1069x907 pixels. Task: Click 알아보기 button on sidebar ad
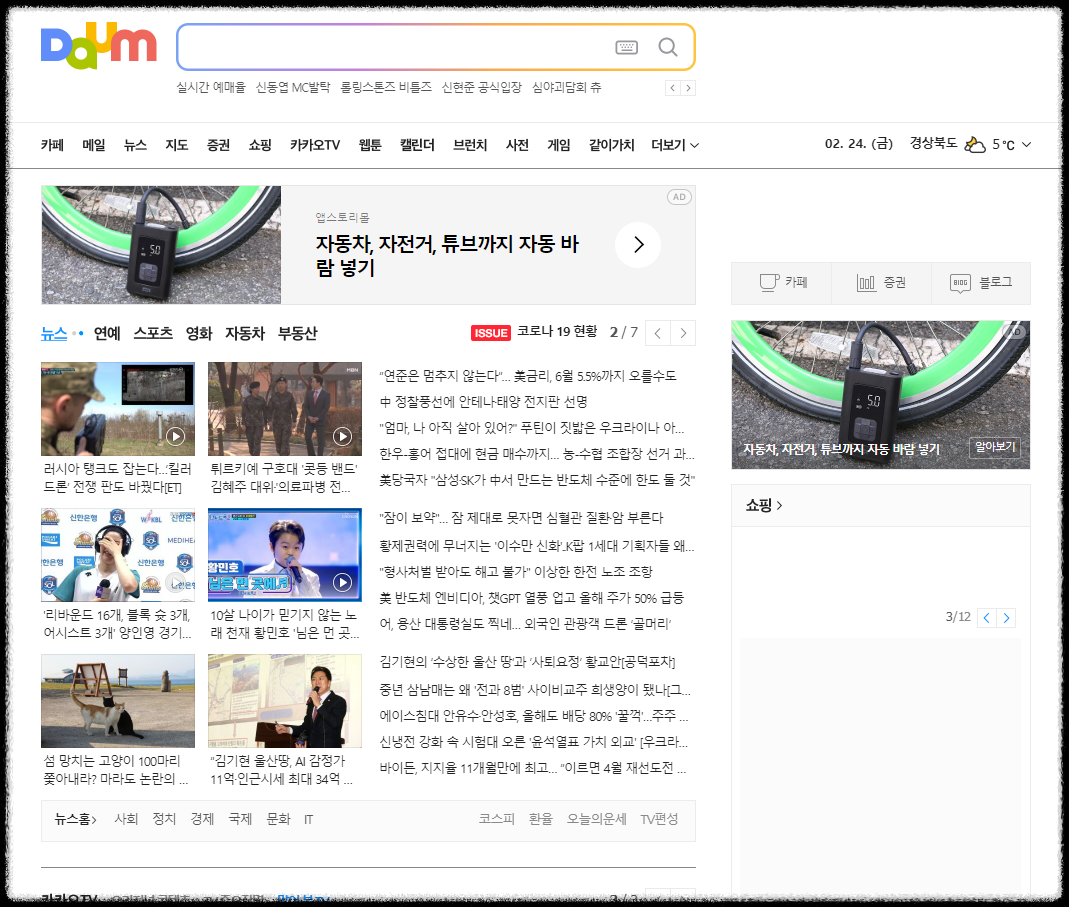coord(995,447)
